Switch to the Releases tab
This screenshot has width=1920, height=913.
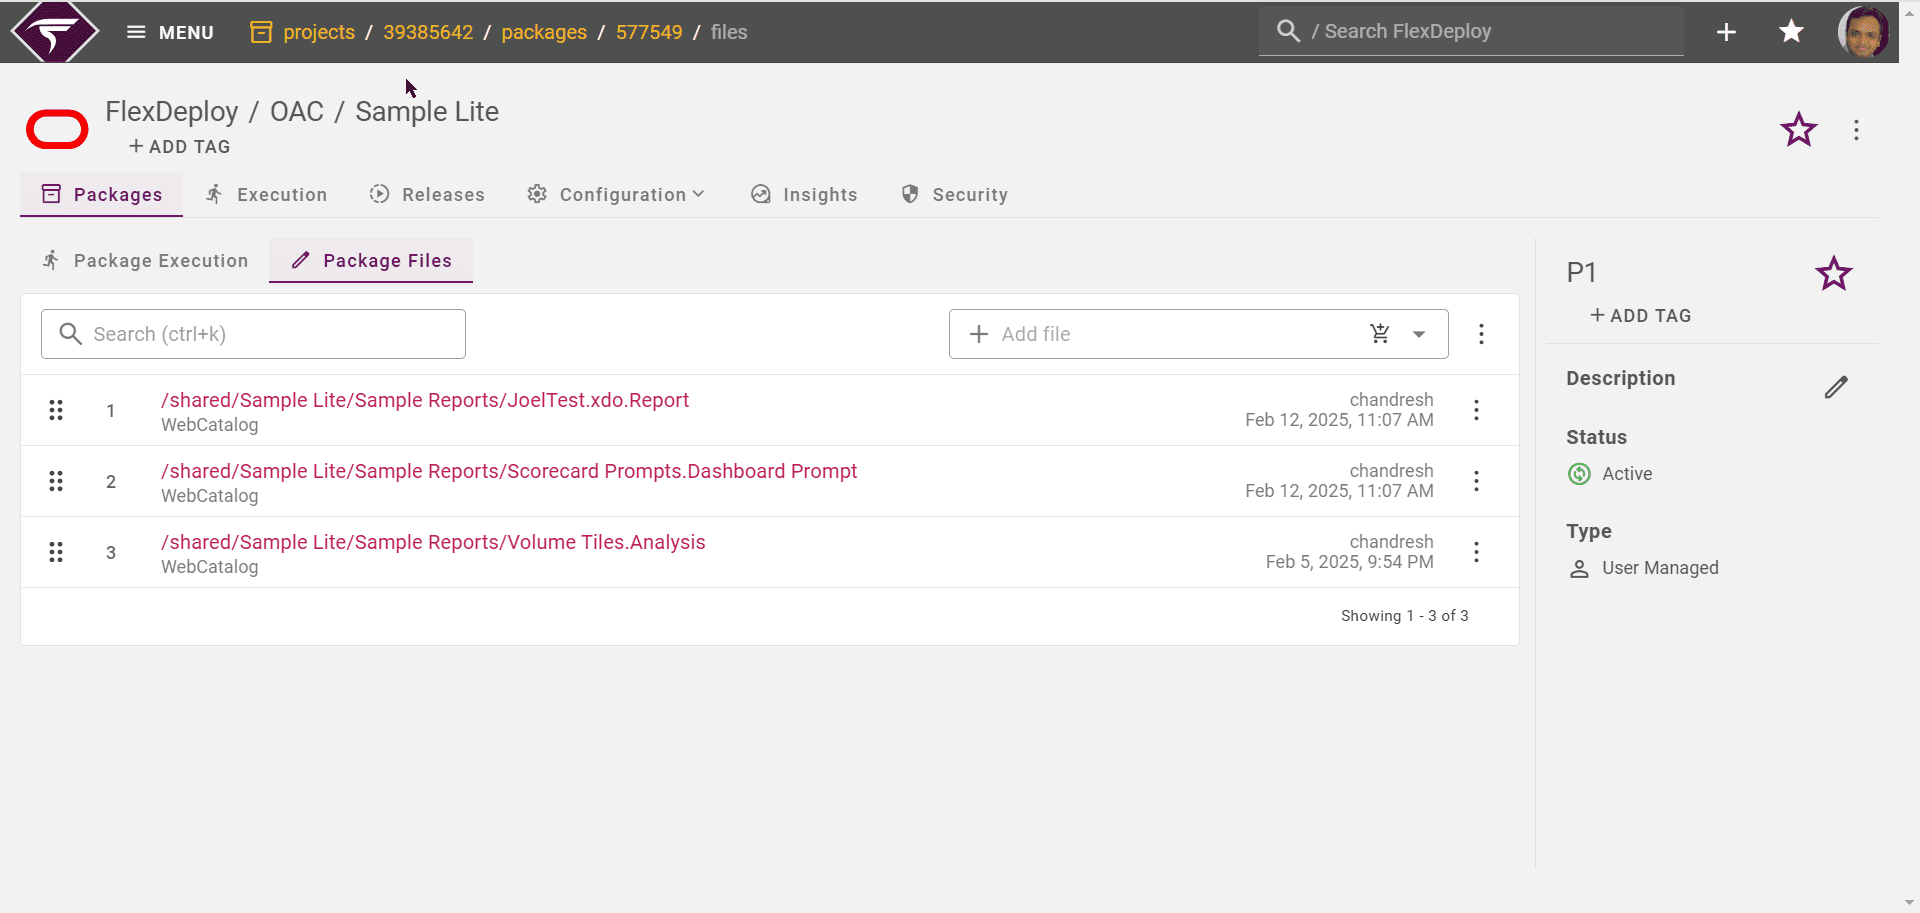[x=427, y=194]
